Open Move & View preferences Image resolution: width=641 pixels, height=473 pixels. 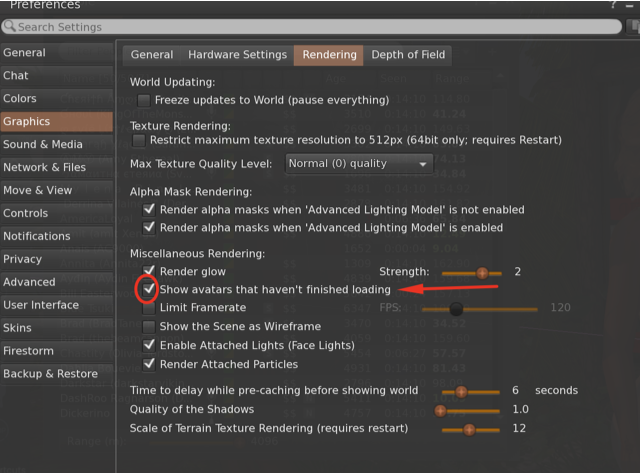coord(57,190)
